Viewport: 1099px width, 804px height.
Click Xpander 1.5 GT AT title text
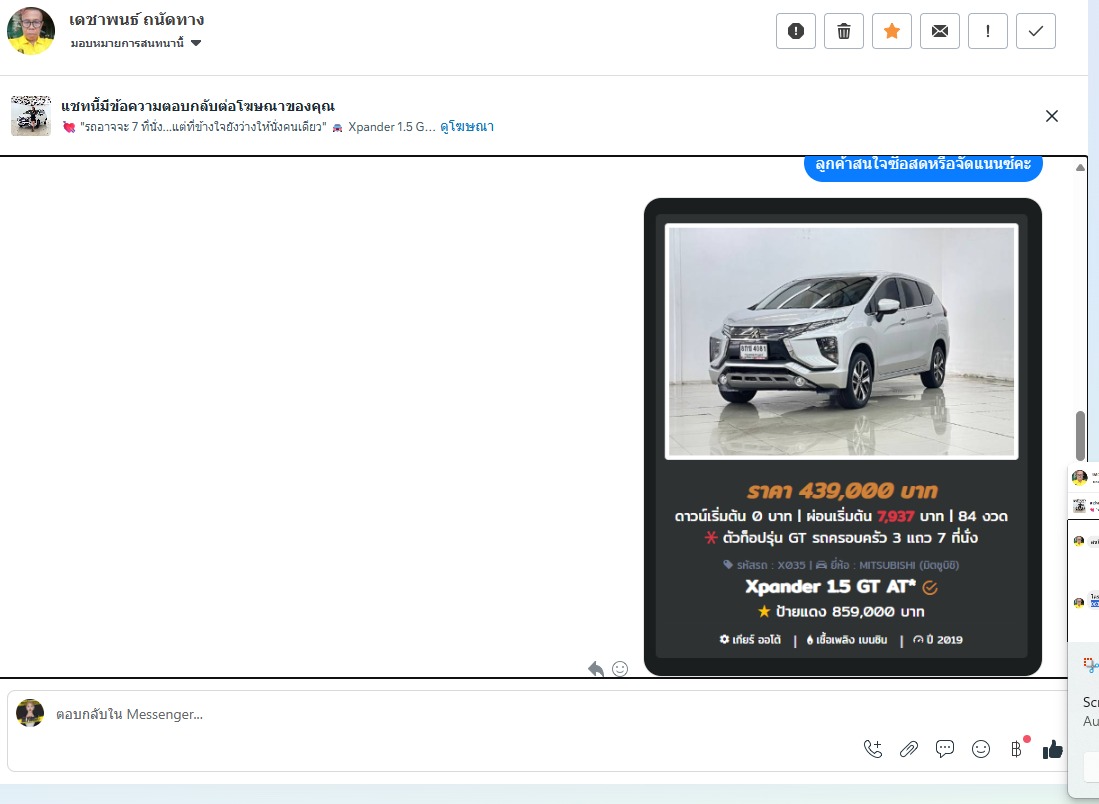click(x=831, y=587)
